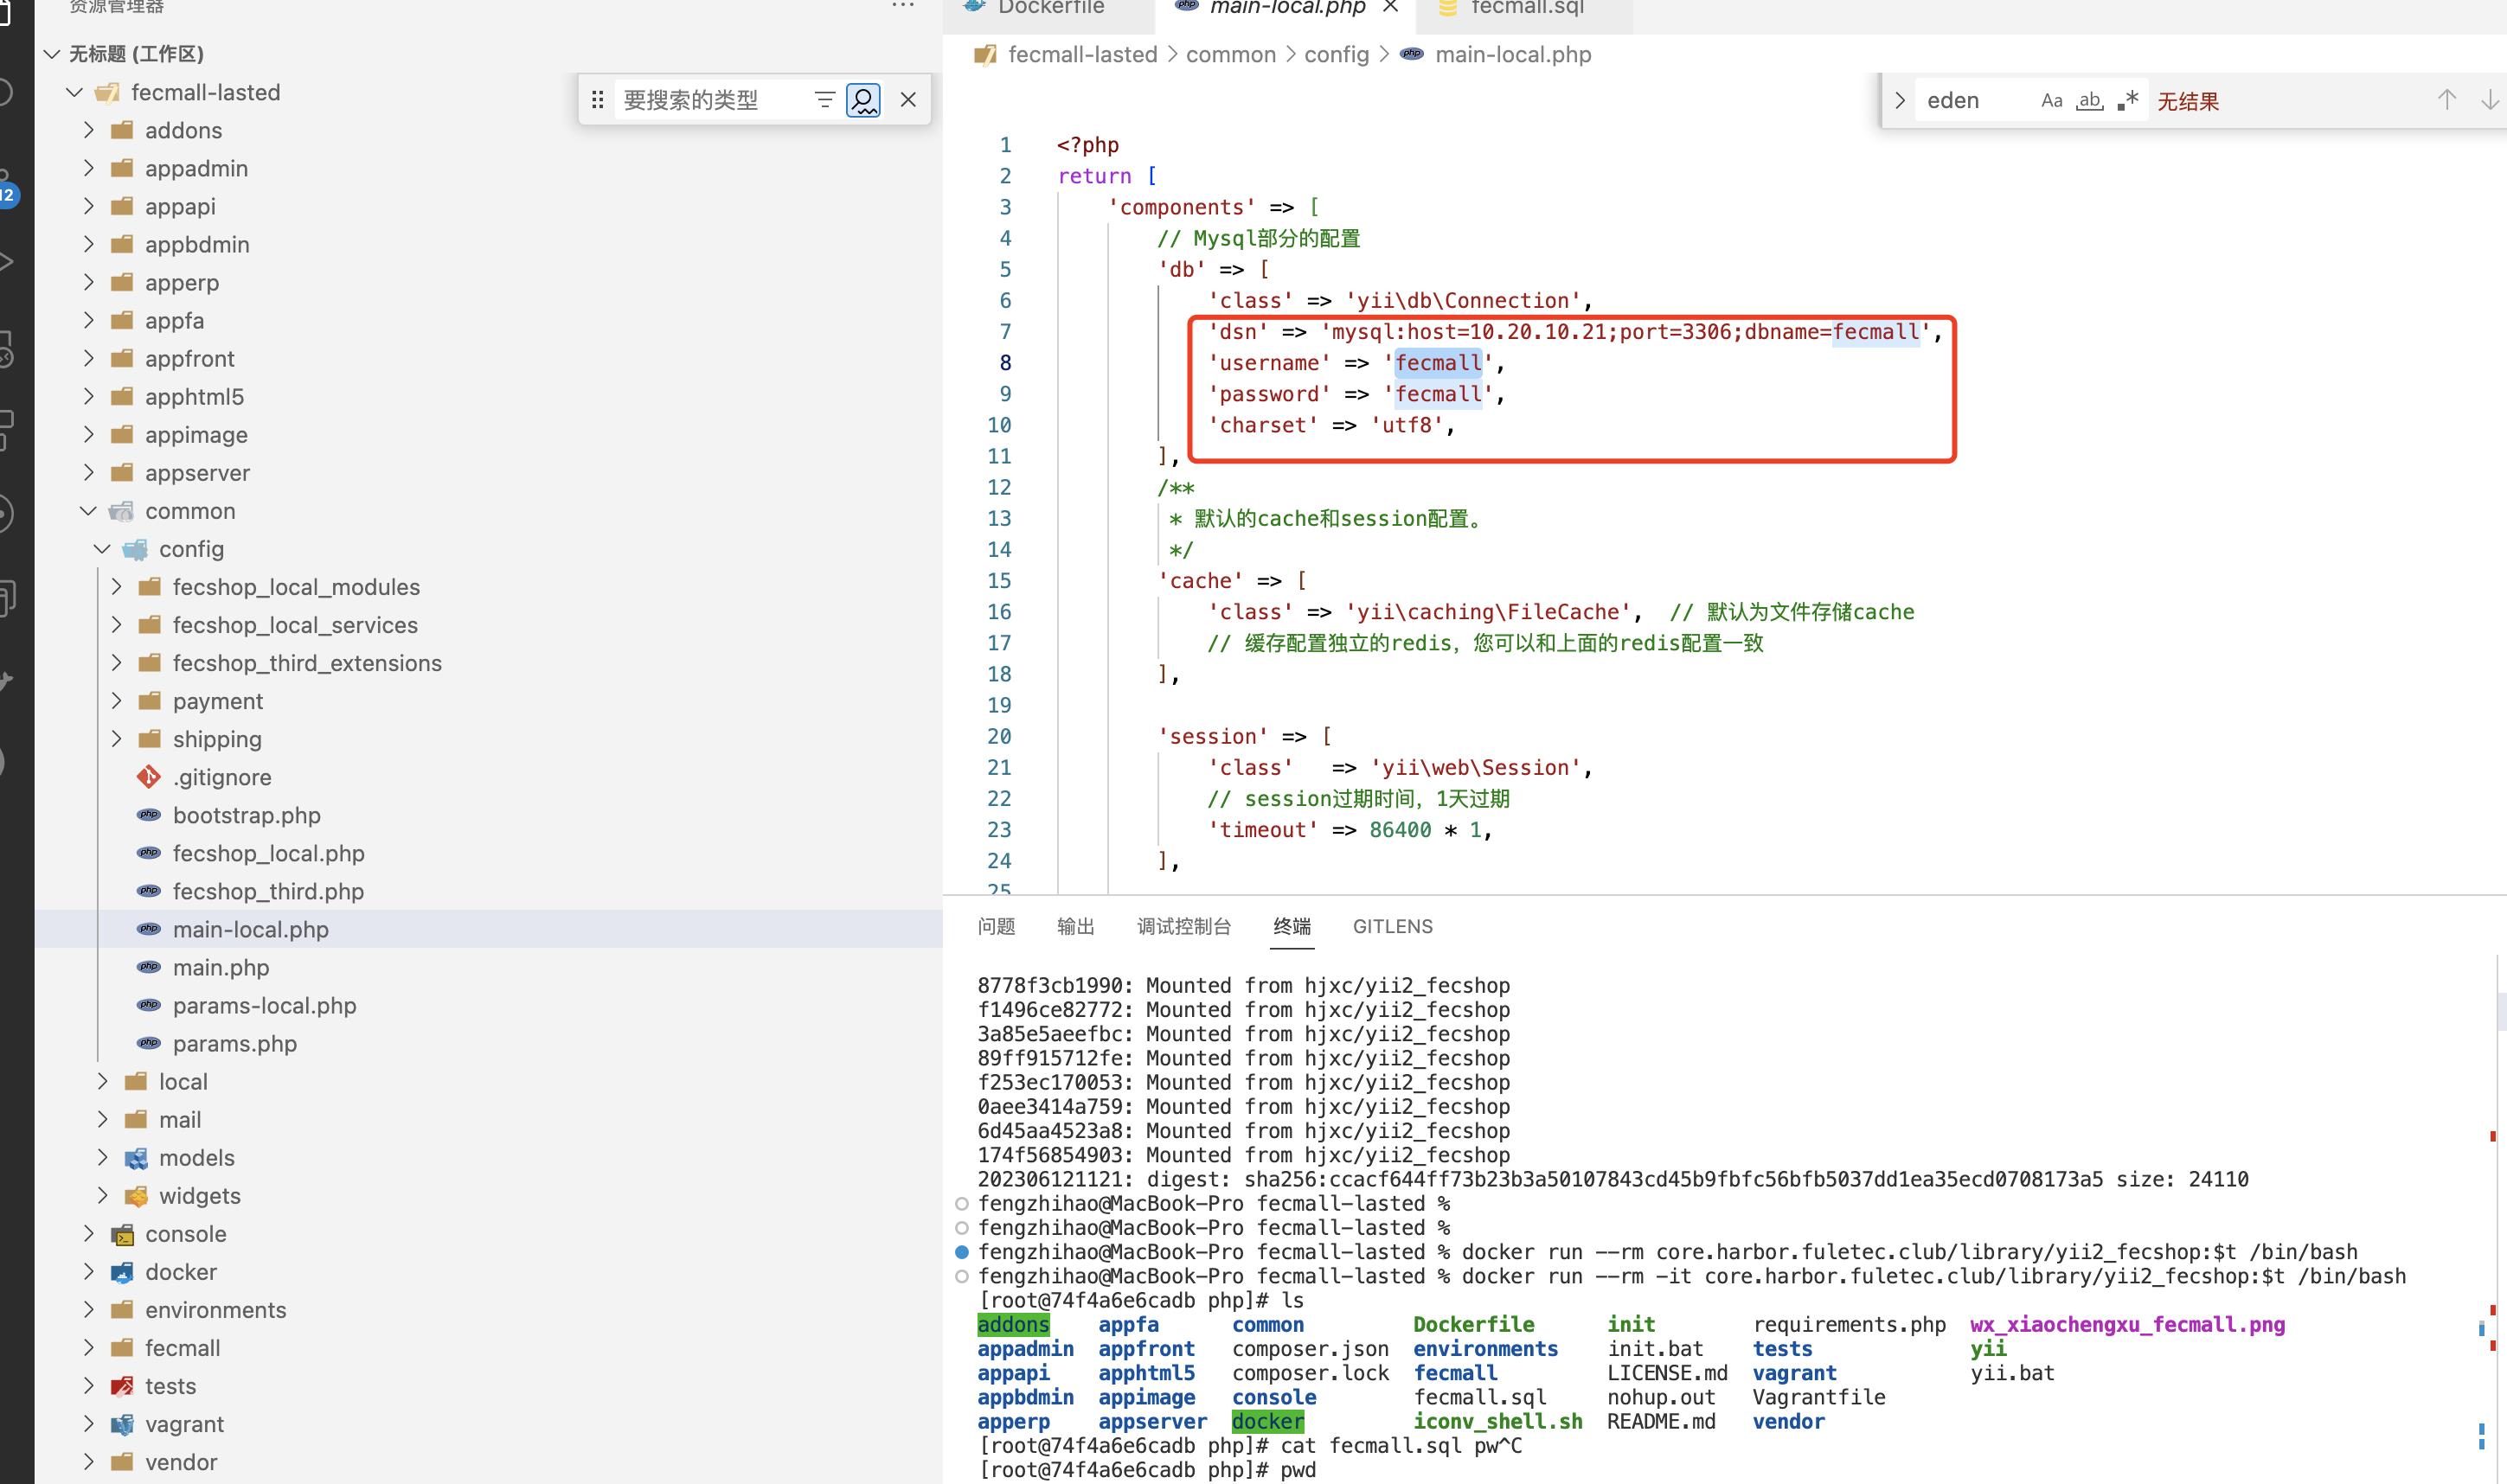Go to next find match arrow
This screenshot has width=2507, height=1484.
[x=2490, y=100]
